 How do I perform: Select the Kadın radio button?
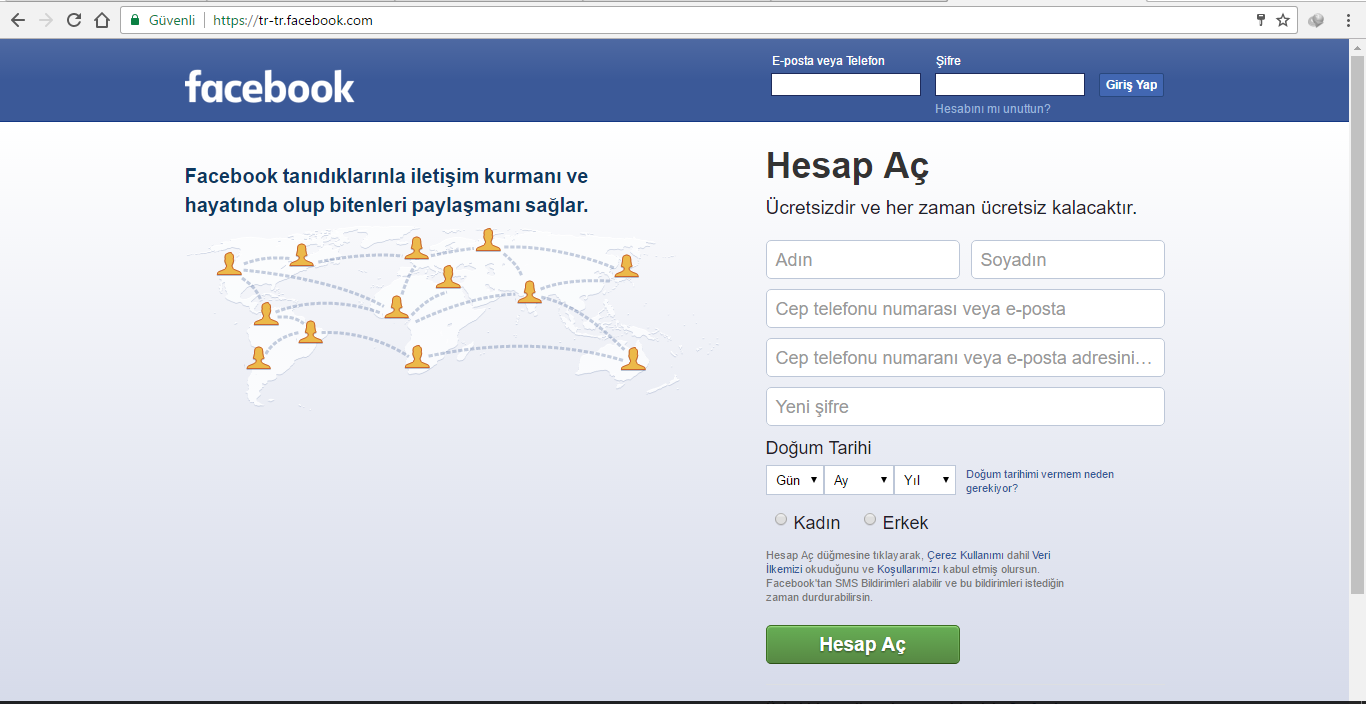781,519
